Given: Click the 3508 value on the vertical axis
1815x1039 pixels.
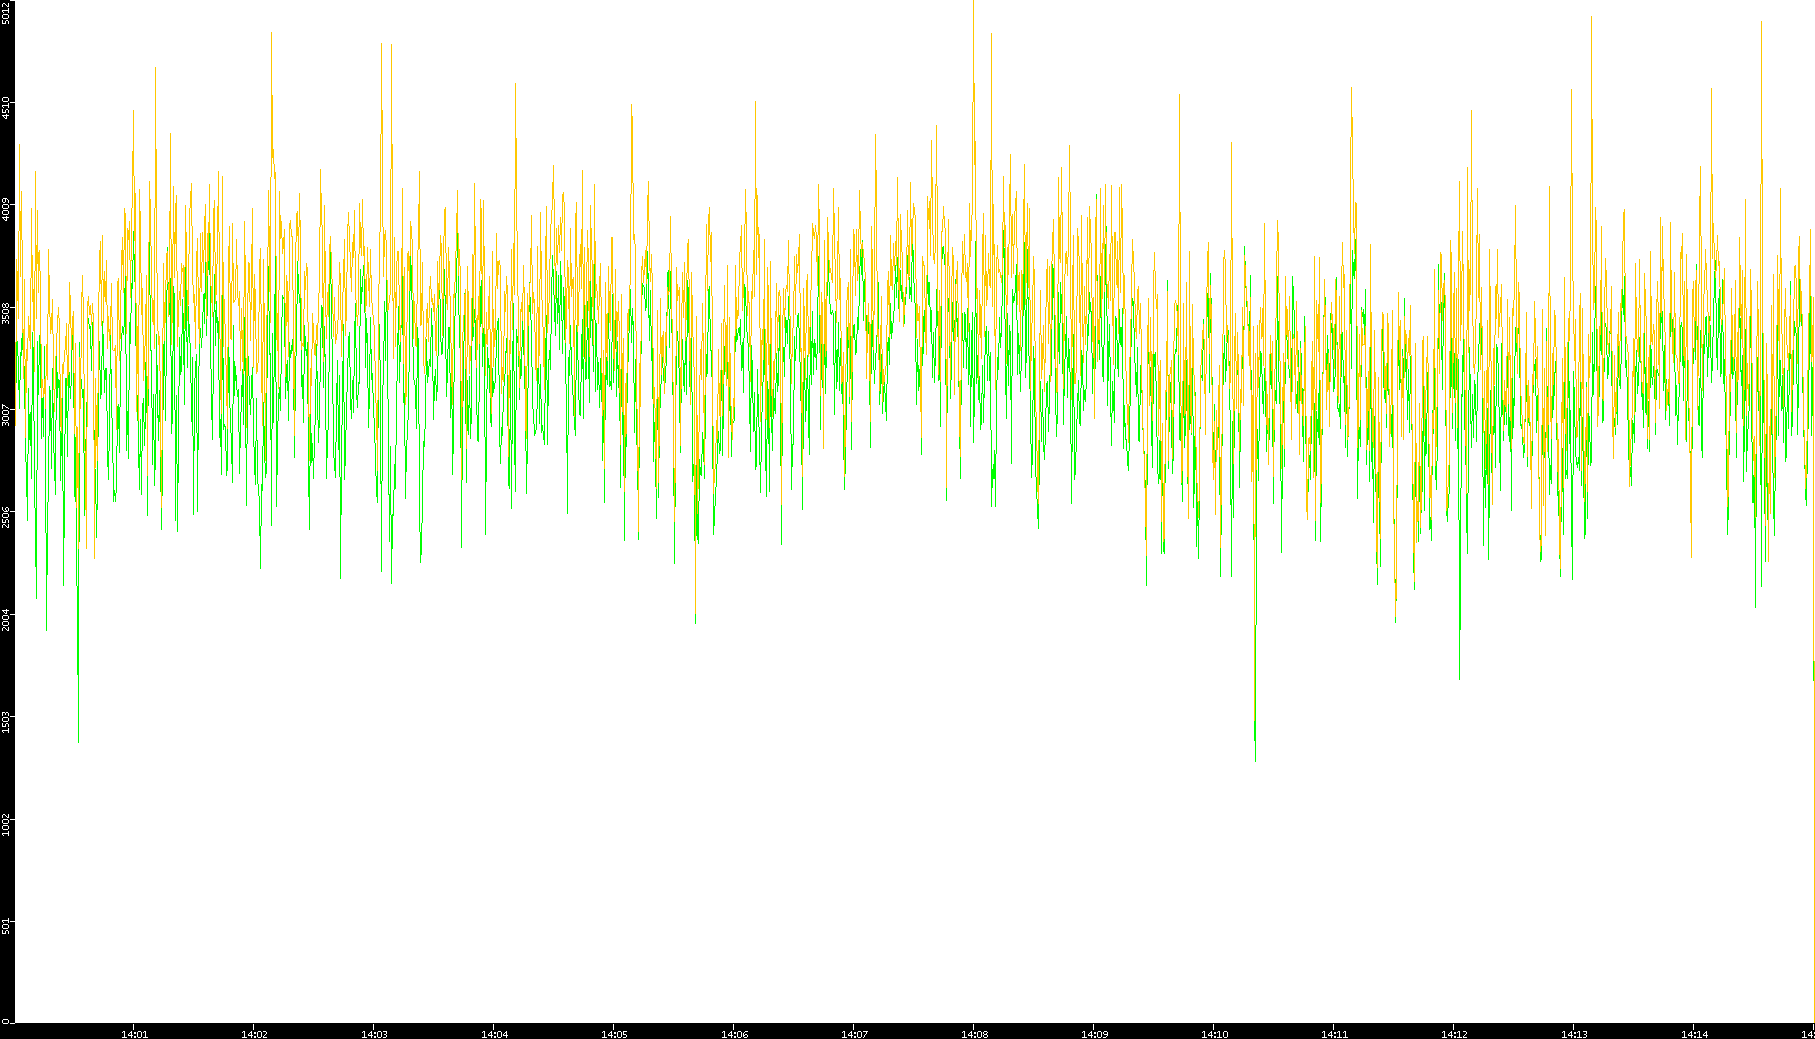Looking at the screenshot, I should (6, 313).
